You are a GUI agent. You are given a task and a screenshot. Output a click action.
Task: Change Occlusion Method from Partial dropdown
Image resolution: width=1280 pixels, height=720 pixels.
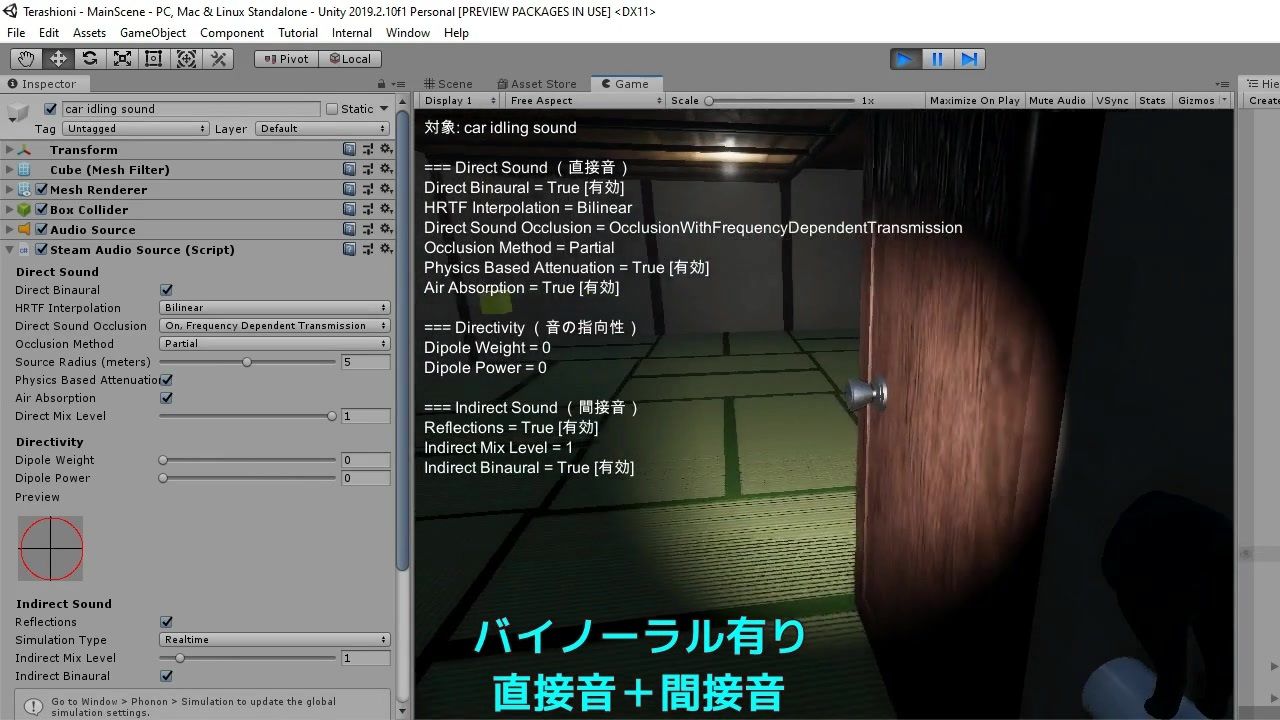click(x=273, y=343)
